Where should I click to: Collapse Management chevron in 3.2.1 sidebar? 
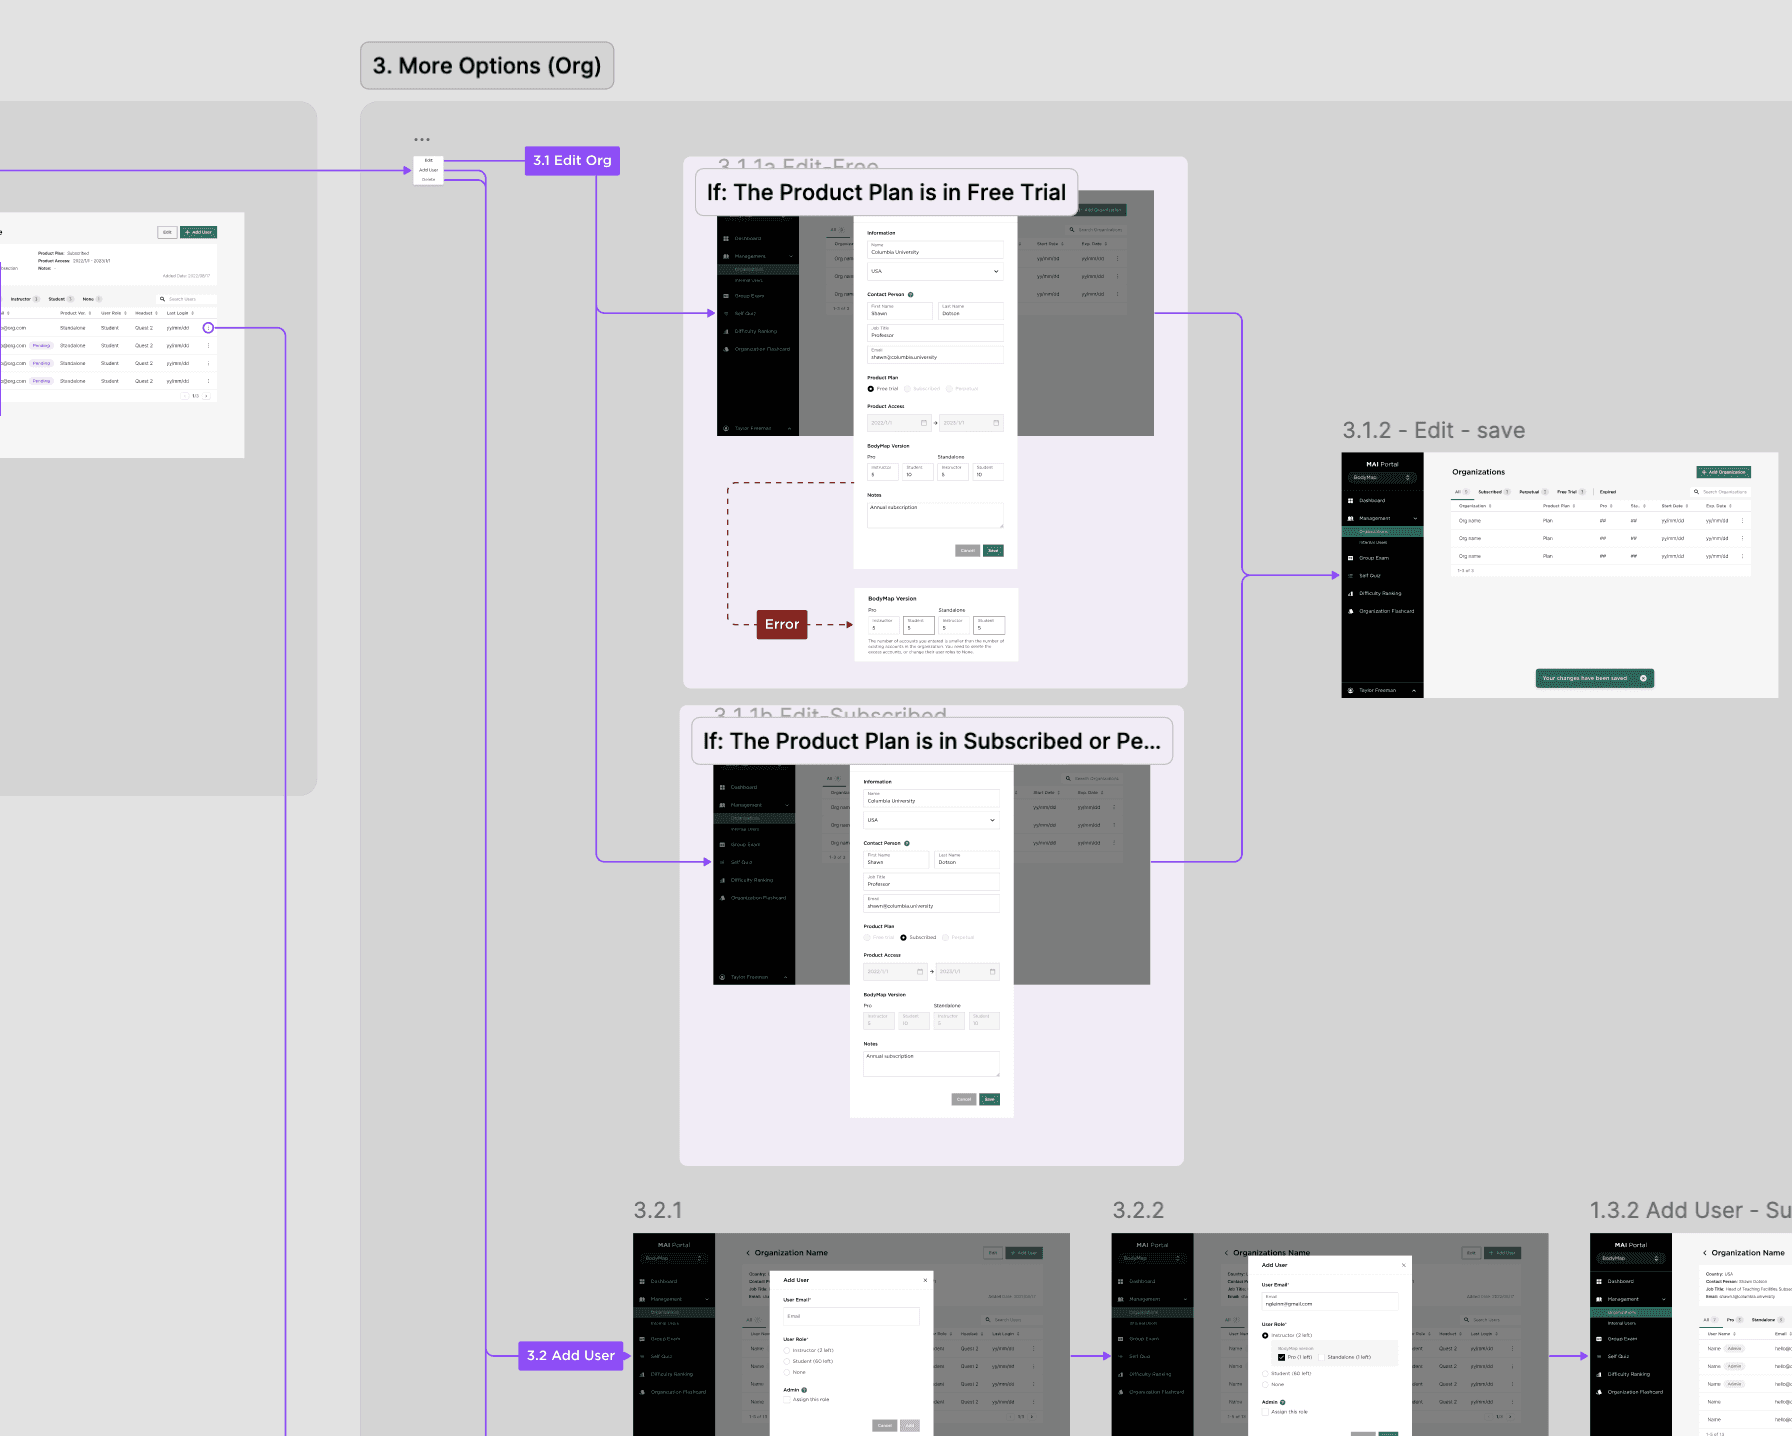[x=707, y=1299]
